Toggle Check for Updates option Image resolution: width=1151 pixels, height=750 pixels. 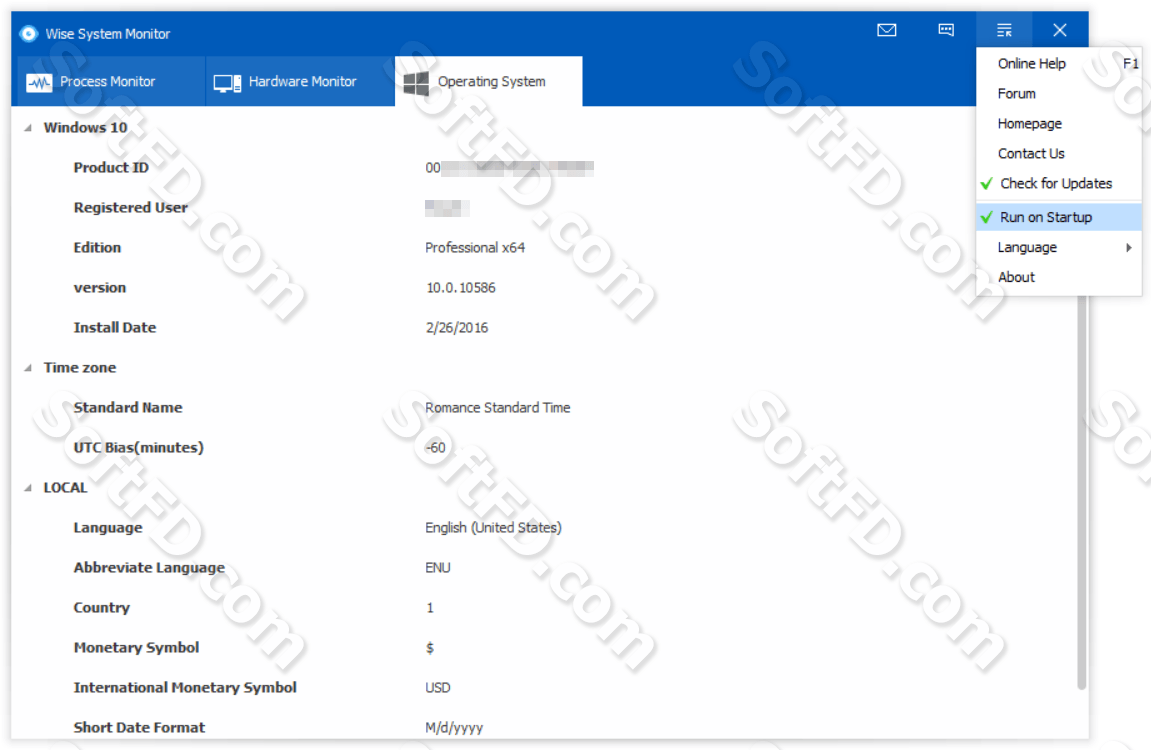[x=1059, y=183]
